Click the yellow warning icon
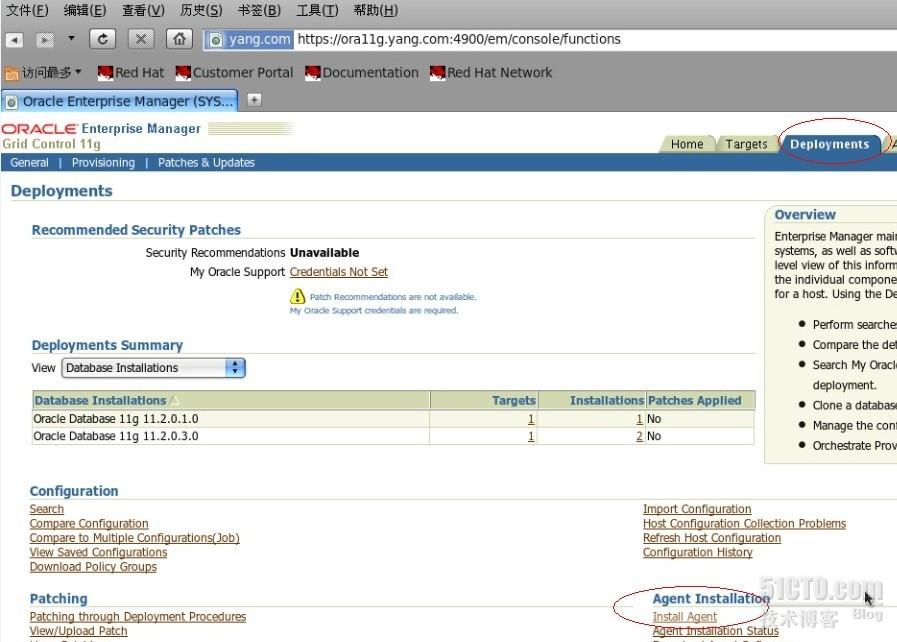Screen dimensions: 897x642 297,296
